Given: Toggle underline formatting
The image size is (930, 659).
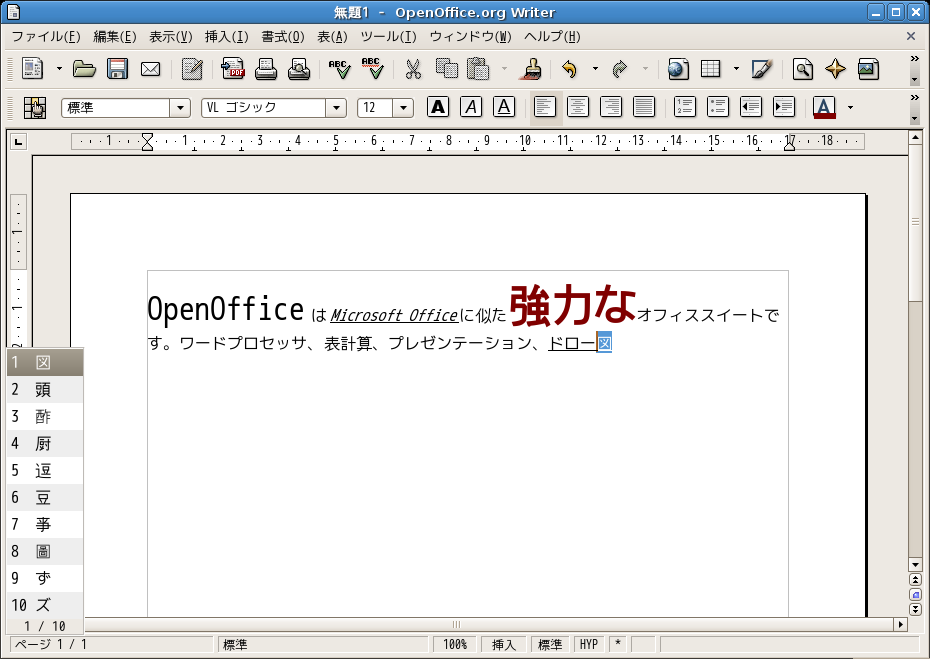Looking at the screenshot, I should click(x=504, y=107).
